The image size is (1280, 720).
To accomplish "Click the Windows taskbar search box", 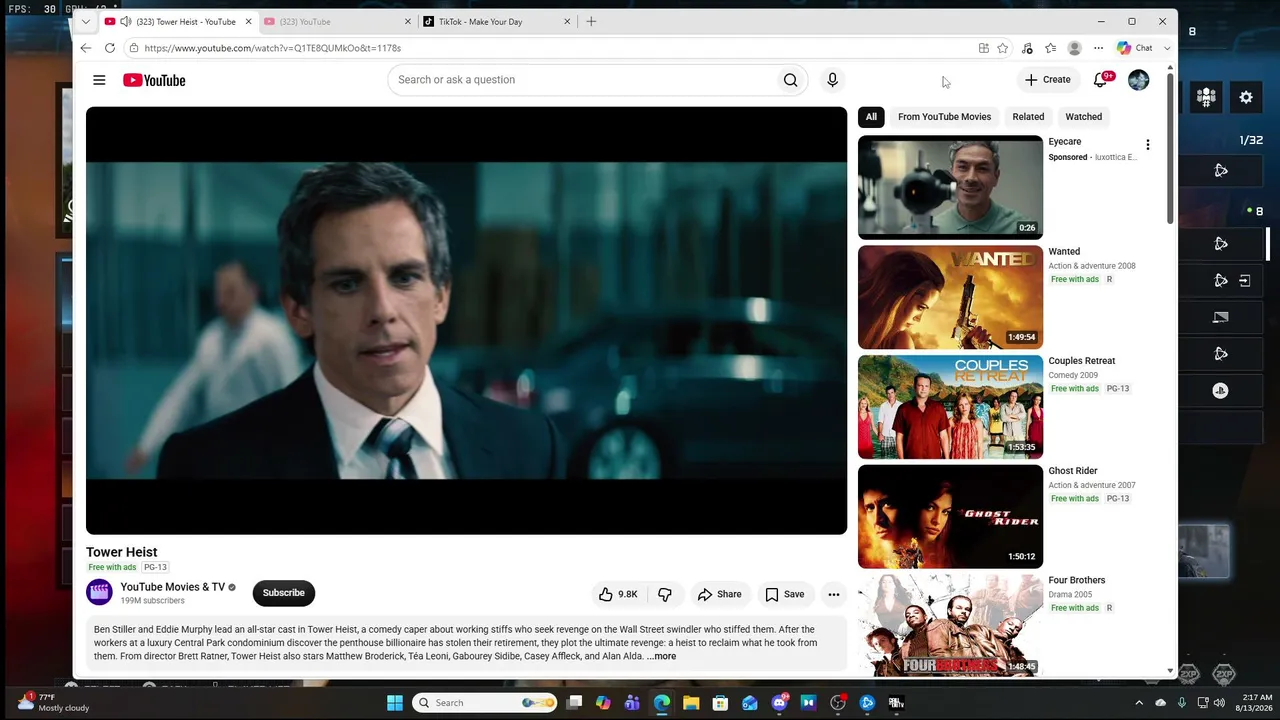I will (485, 703).
